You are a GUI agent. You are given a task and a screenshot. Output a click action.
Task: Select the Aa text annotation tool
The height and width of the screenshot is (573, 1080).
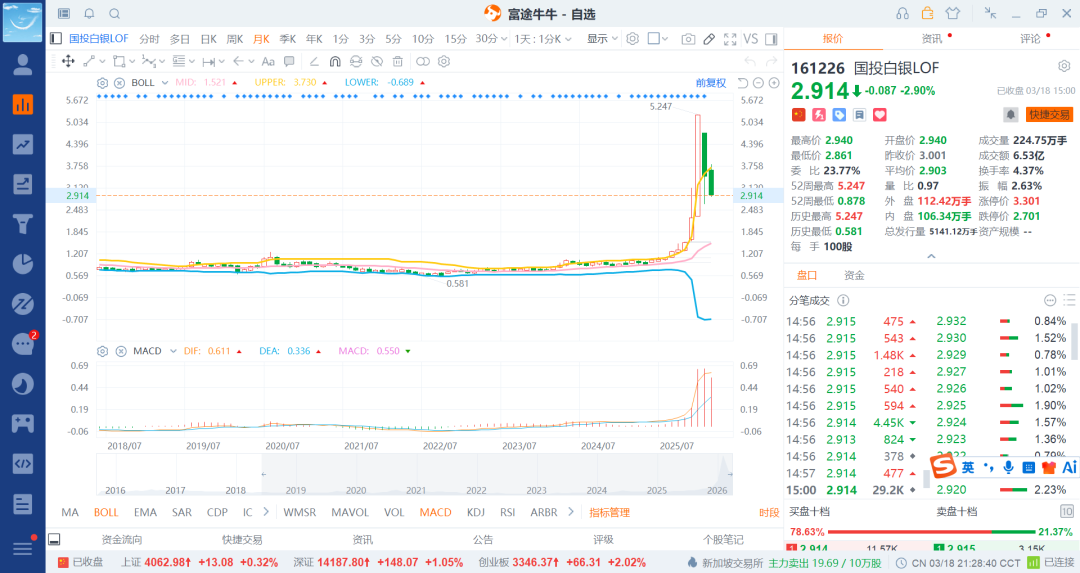tap(268, 61)
